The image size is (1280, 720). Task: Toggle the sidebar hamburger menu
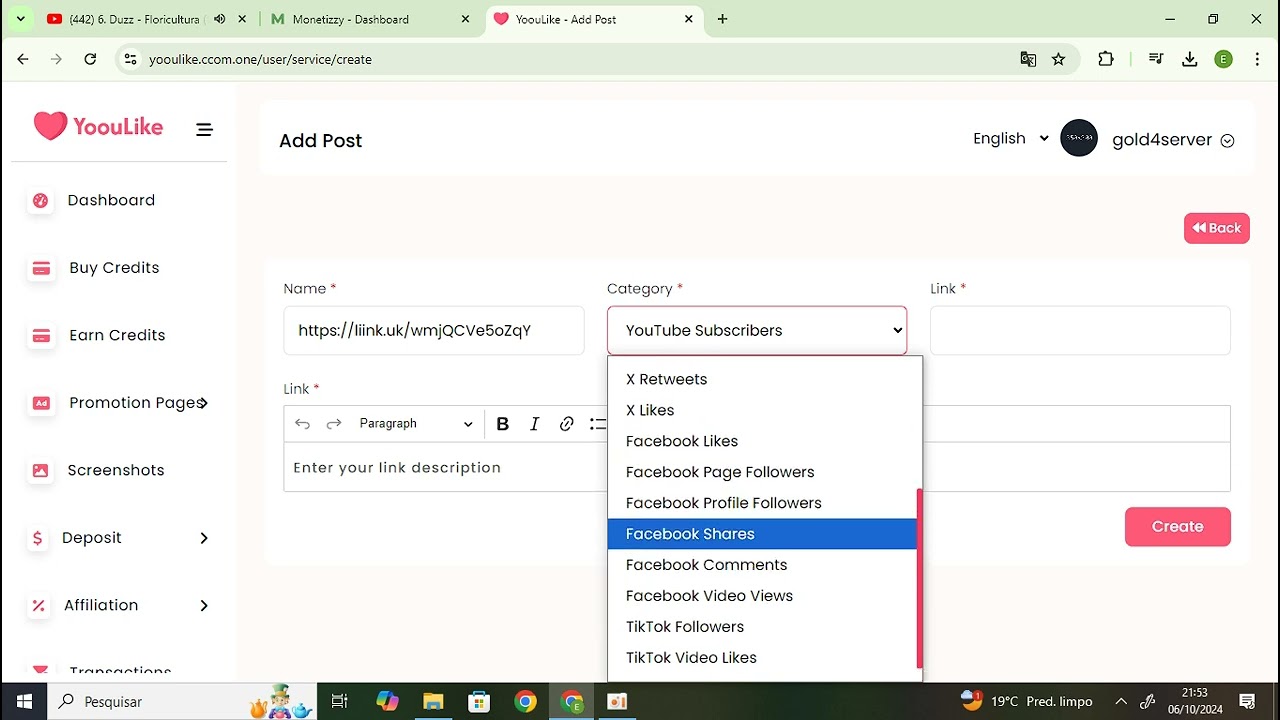click(x=204, y=129)
